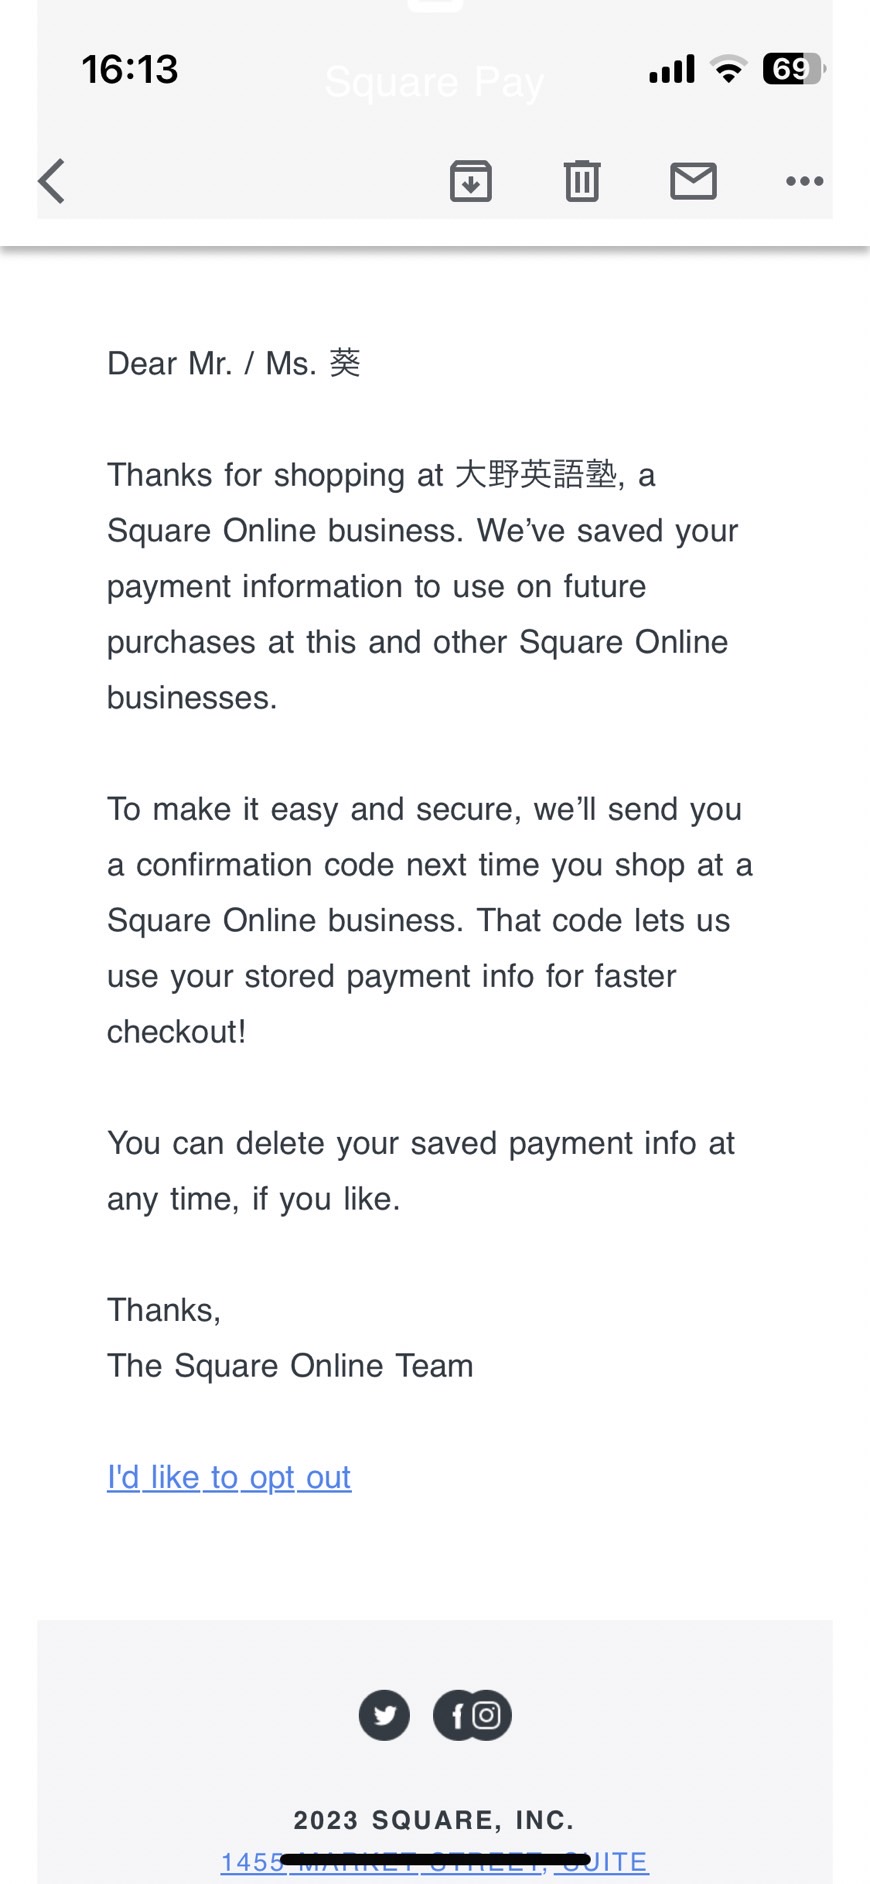Open the 1455 Market Street address link

click(434, 1862)
